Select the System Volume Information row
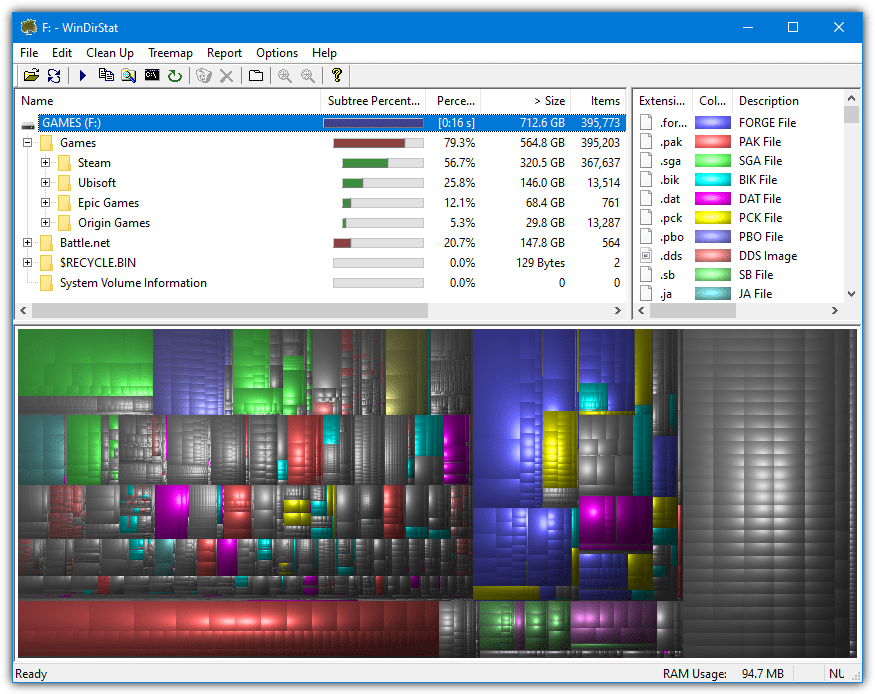875x694 pixels. 321,283
